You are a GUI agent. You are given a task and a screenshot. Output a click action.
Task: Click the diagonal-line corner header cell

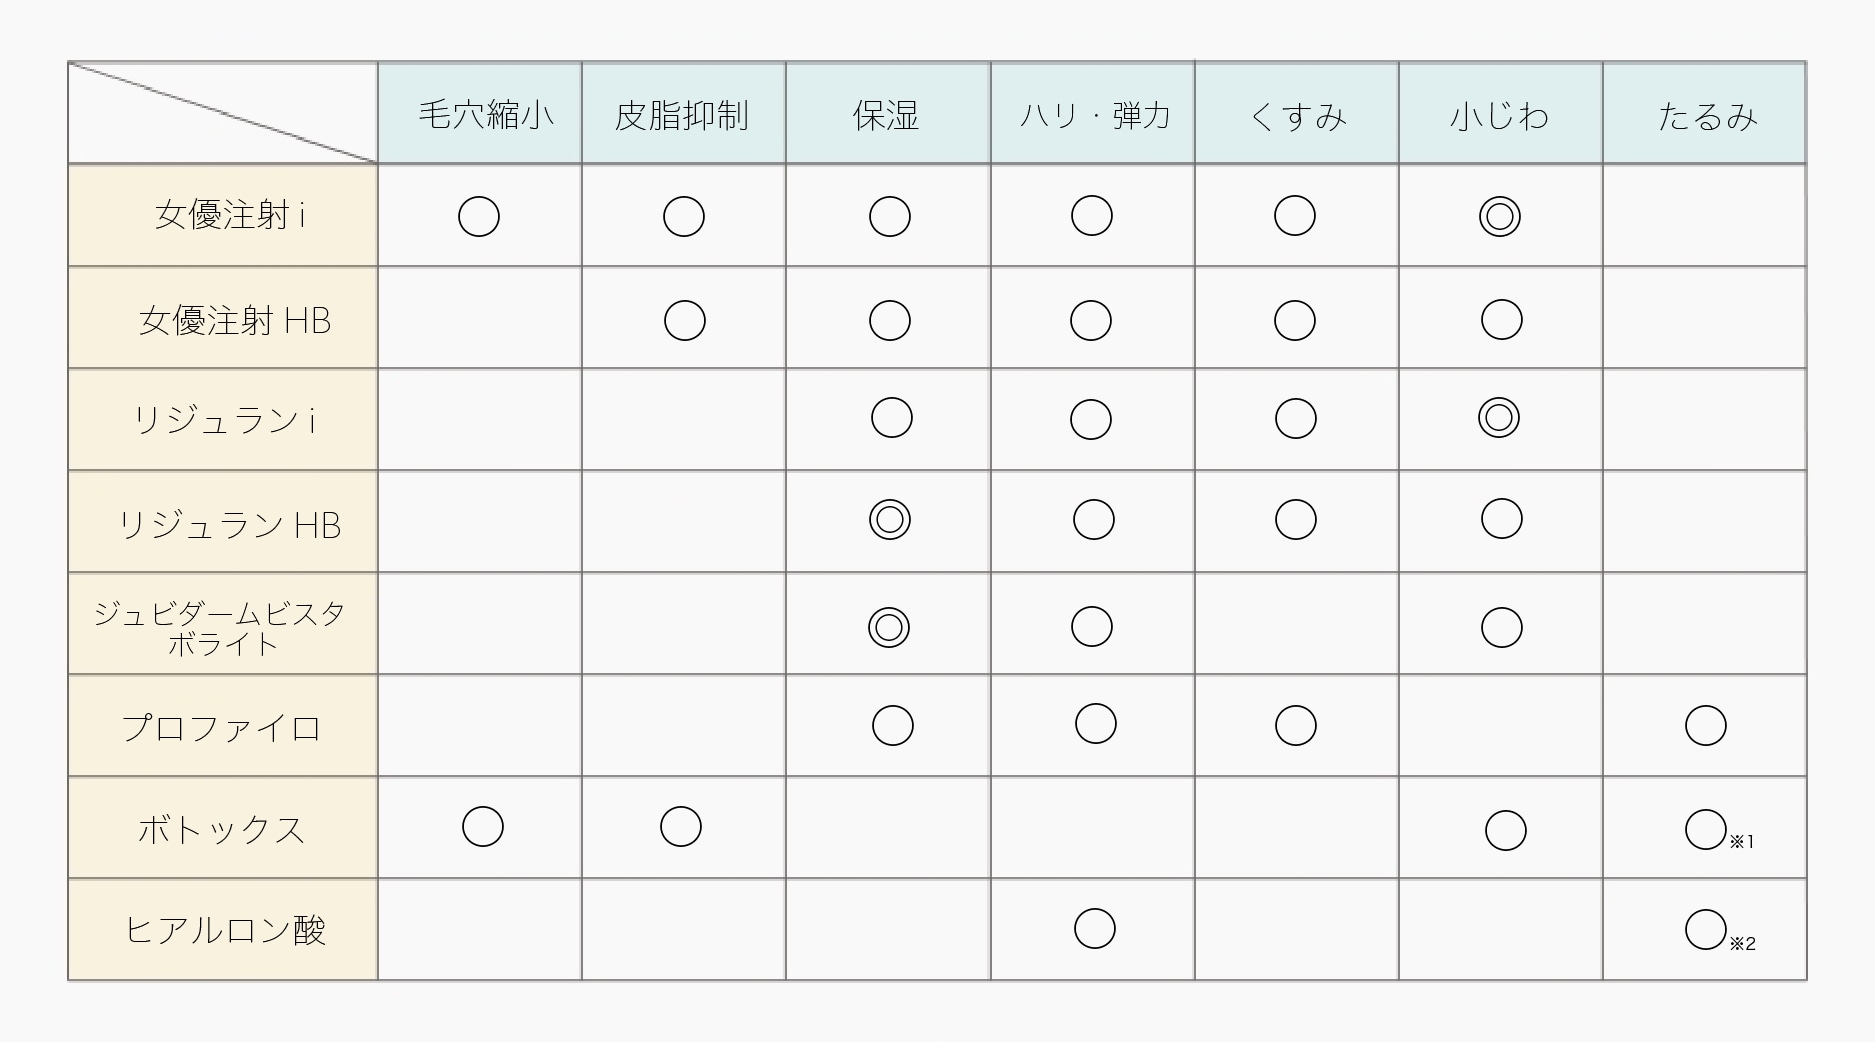[x=223, y=113]
